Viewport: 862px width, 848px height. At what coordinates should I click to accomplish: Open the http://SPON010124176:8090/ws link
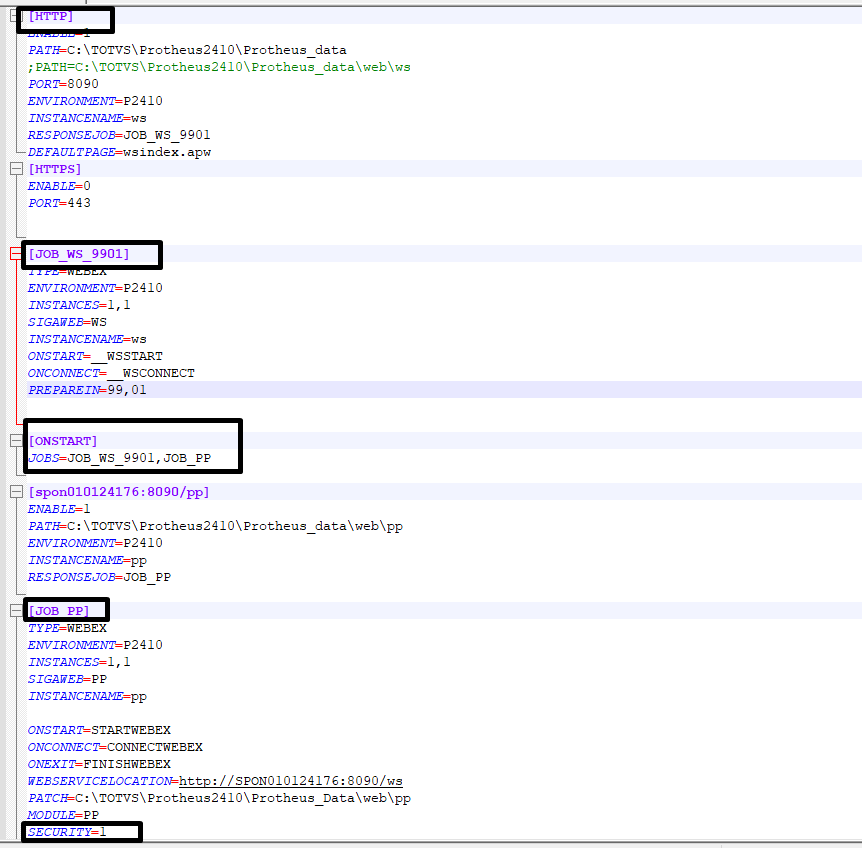pos(291,781)
